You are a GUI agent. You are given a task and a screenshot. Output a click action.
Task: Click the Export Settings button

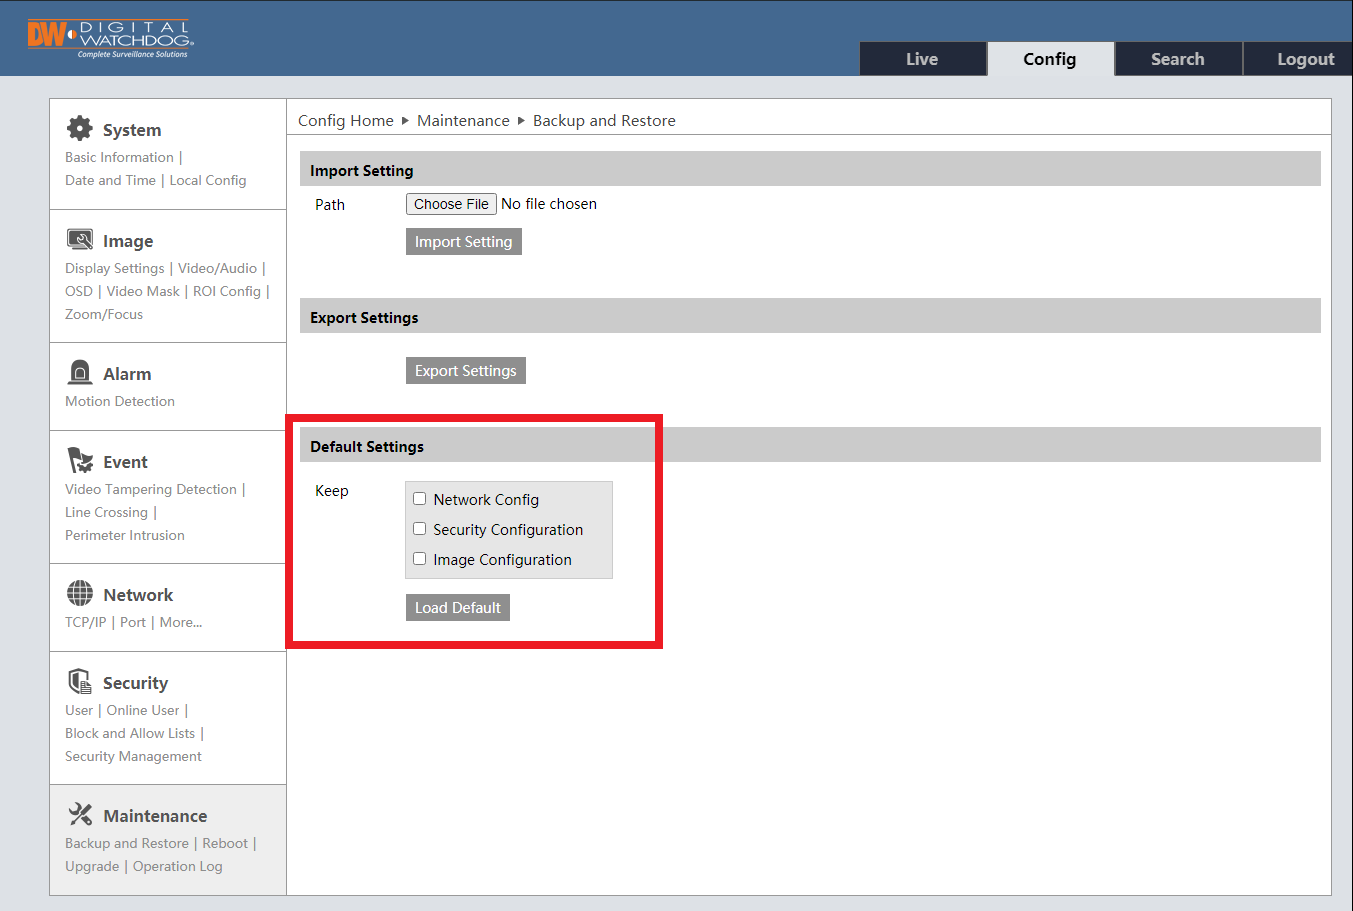(465, 371)
